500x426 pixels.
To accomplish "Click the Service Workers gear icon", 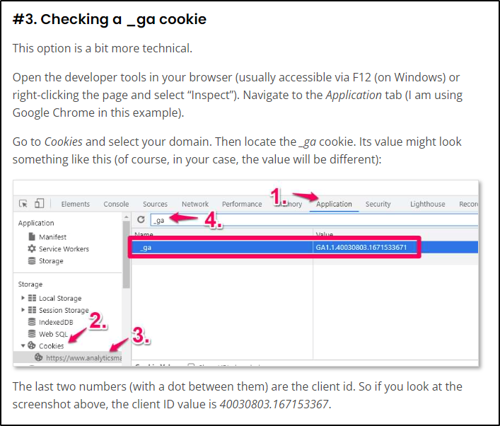I will pyautogui.click(x=32, y=249).
